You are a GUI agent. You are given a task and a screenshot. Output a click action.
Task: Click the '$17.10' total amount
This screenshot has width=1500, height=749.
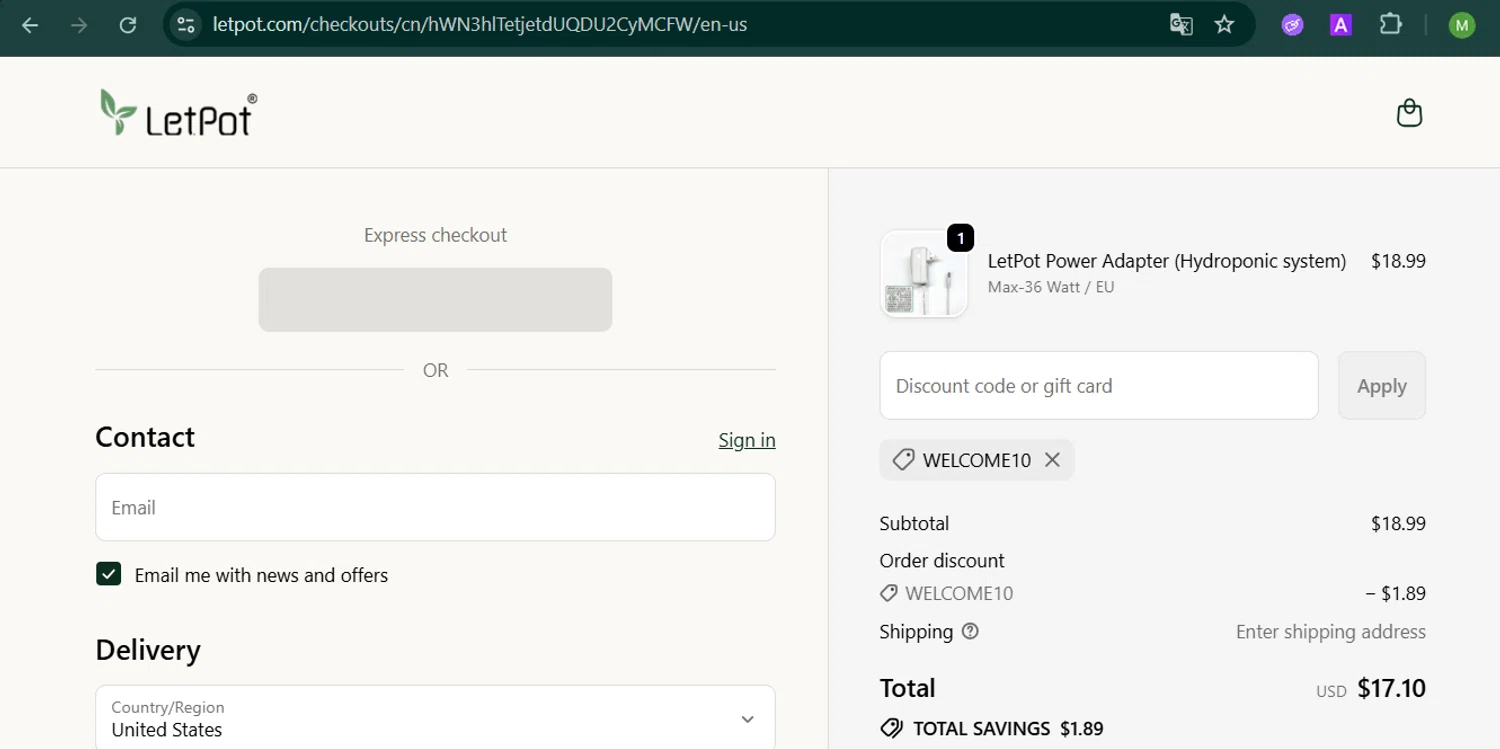(1391, 688)
